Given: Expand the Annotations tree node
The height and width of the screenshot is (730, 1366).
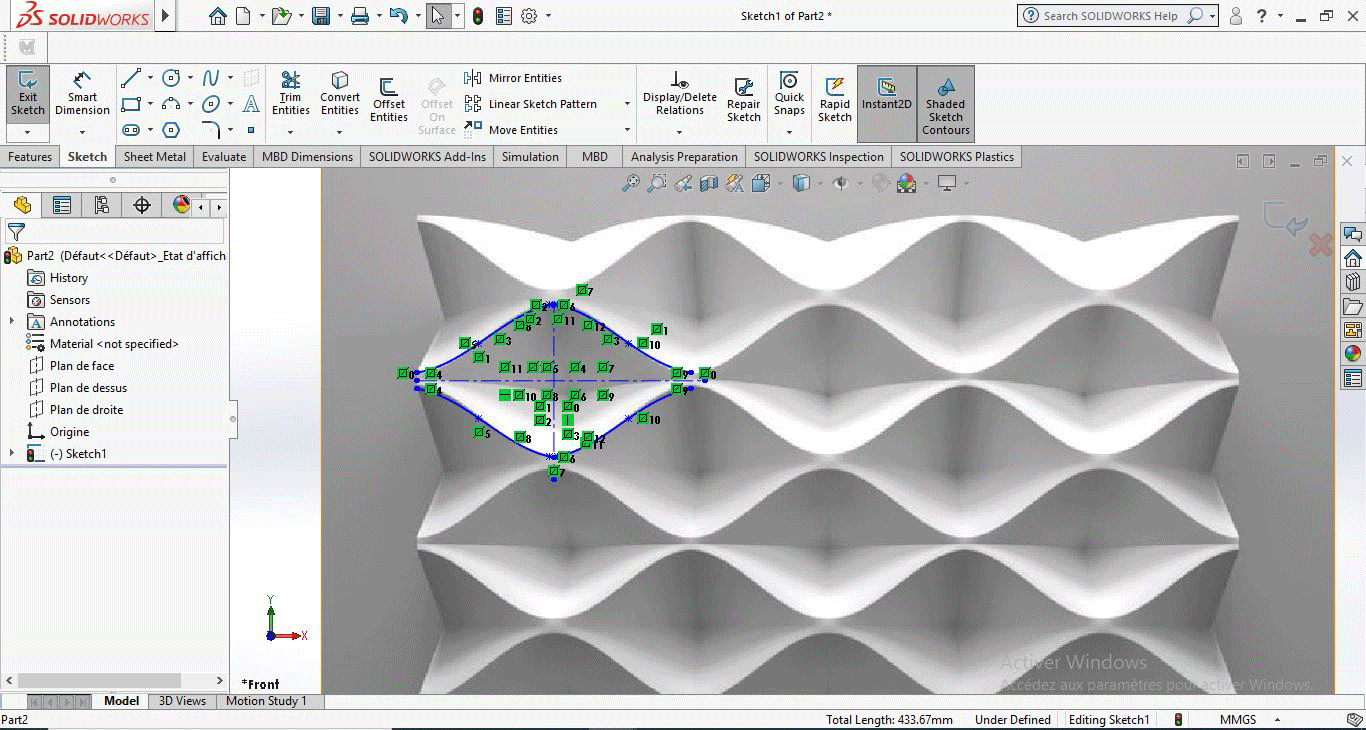Looking at the screenshot, I should click(x=12, y=322).
